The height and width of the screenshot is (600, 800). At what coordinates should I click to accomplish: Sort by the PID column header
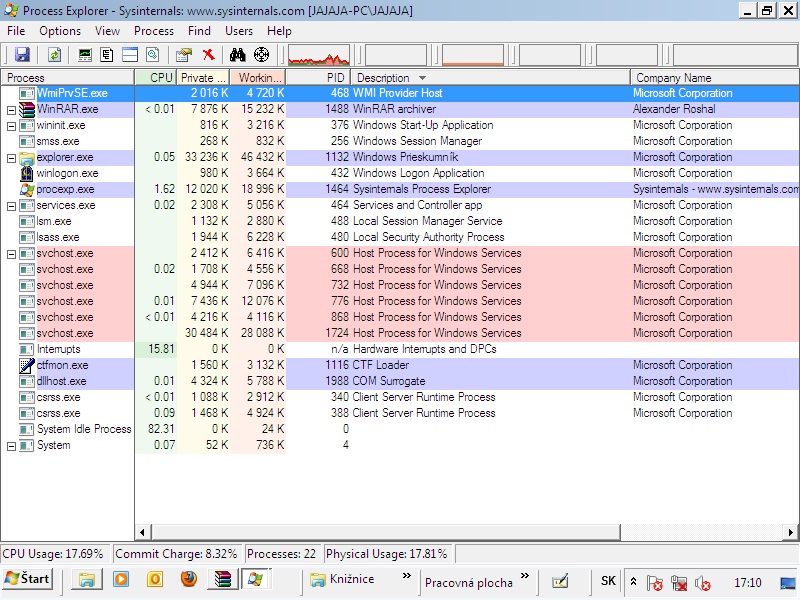tap(318, 78)
